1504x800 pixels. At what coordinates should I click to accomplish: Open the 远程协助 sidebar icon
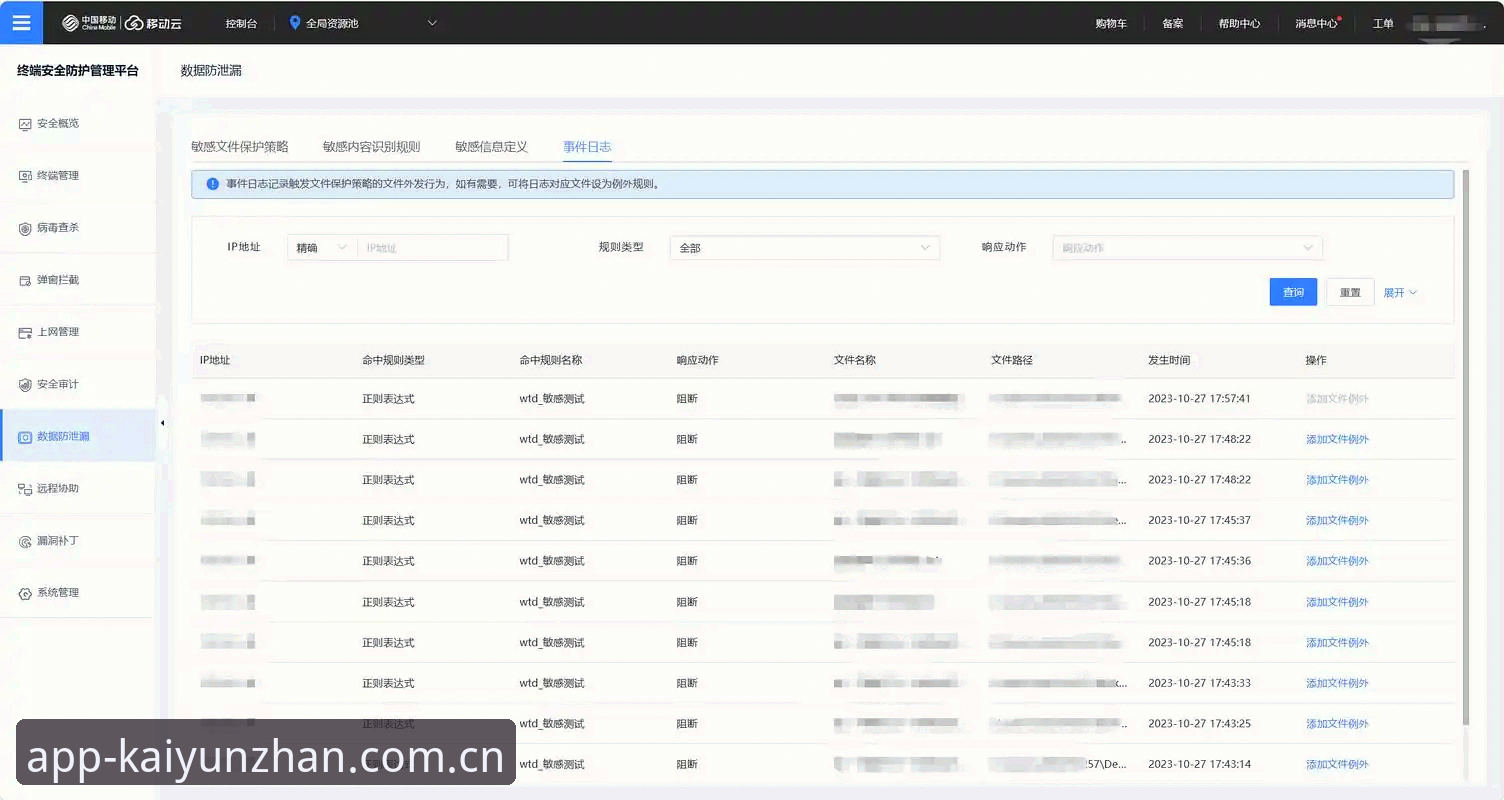pyautogui.click(x=25, y=489)
